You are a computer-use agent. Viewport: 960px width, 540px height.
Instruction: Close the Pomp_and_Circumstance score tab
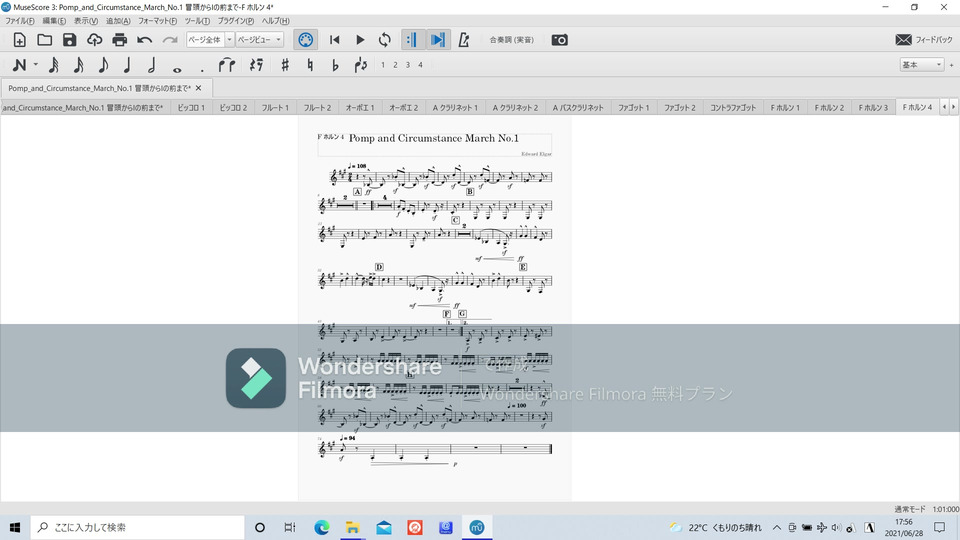(x=198, y=88)
